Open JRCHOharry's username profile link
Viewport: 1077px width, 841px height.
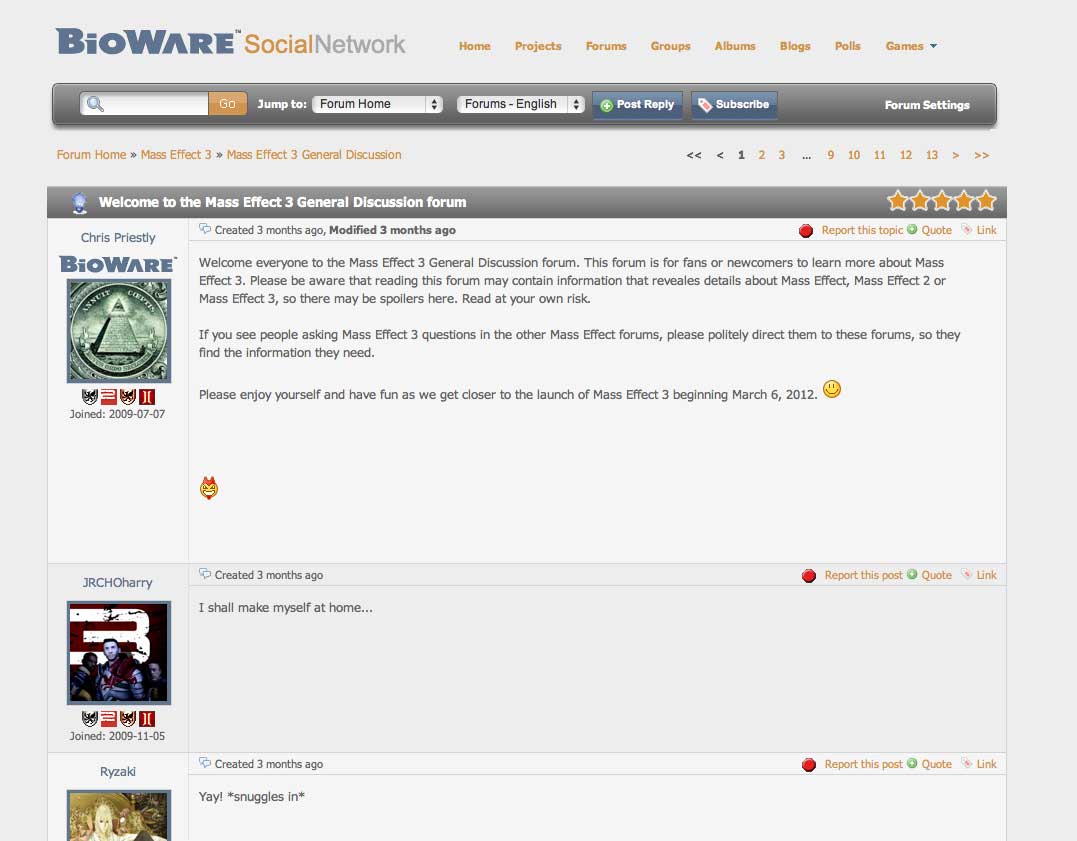[117, 583]
